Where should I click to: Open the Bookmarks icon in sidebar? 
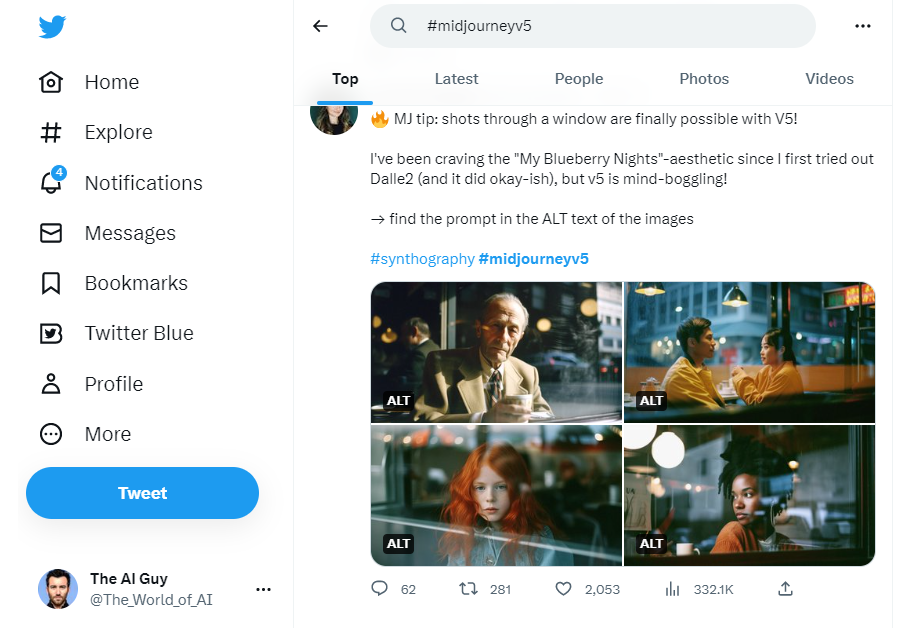pos(50,283)
